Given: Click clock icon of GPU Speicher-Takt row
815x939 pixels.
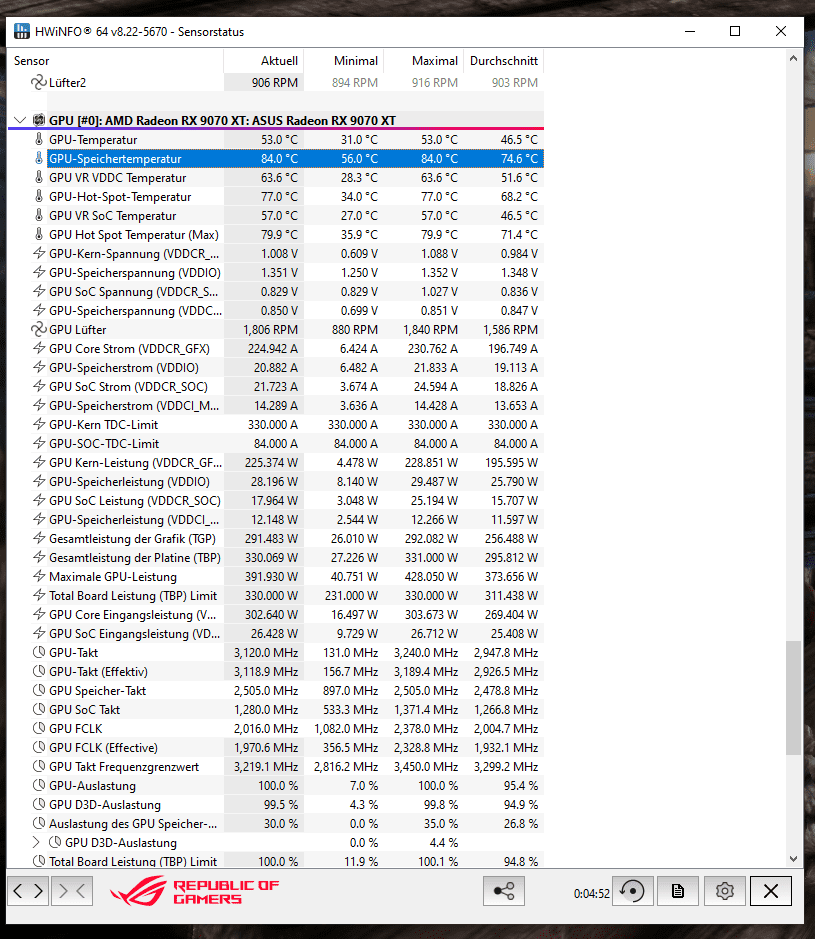Looking at the screenshot, I should click(39, 690).
